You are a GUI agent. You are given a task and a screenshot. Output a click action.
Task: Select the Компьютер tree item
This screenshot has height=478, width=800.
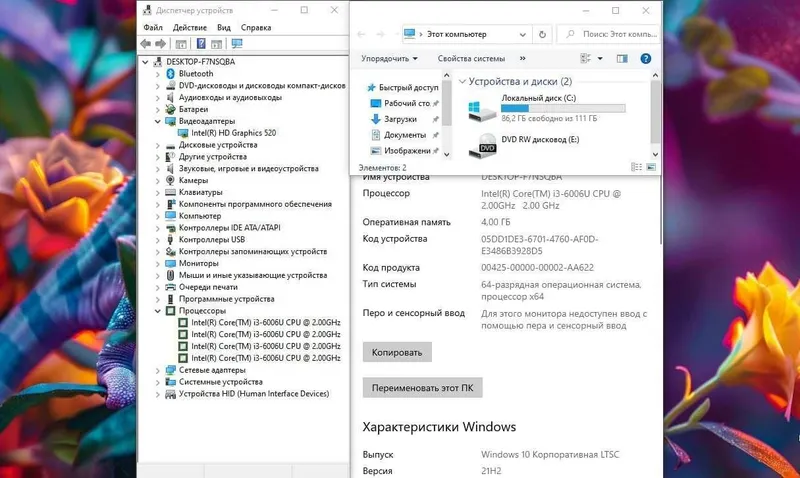pyautogui.click(x=193, y=216)
